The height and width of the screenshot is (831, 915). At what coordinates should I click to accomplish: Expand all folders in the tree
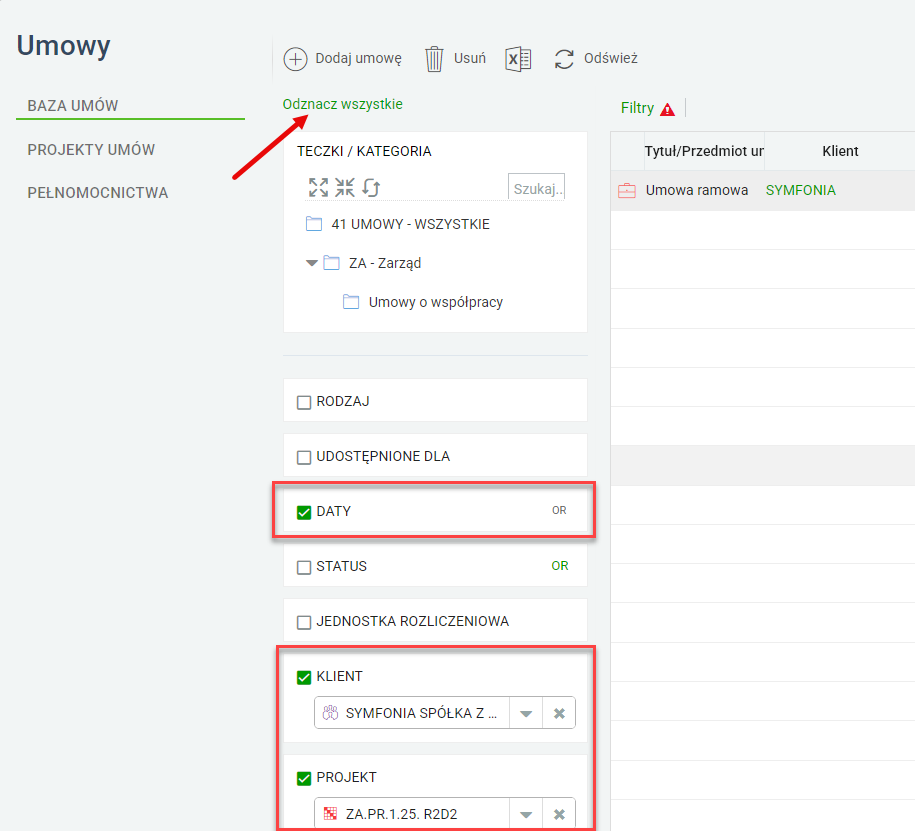pos(318,187)
